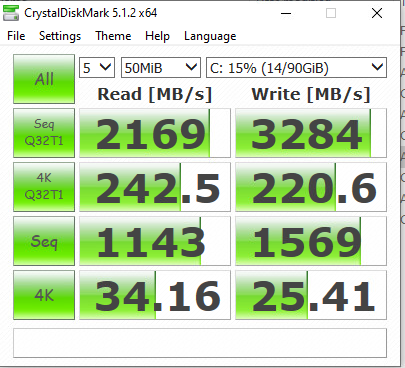Minimize the CrystalDiskMark window
This screenshot has width=405, height=368.
click(x=286, y=13)
